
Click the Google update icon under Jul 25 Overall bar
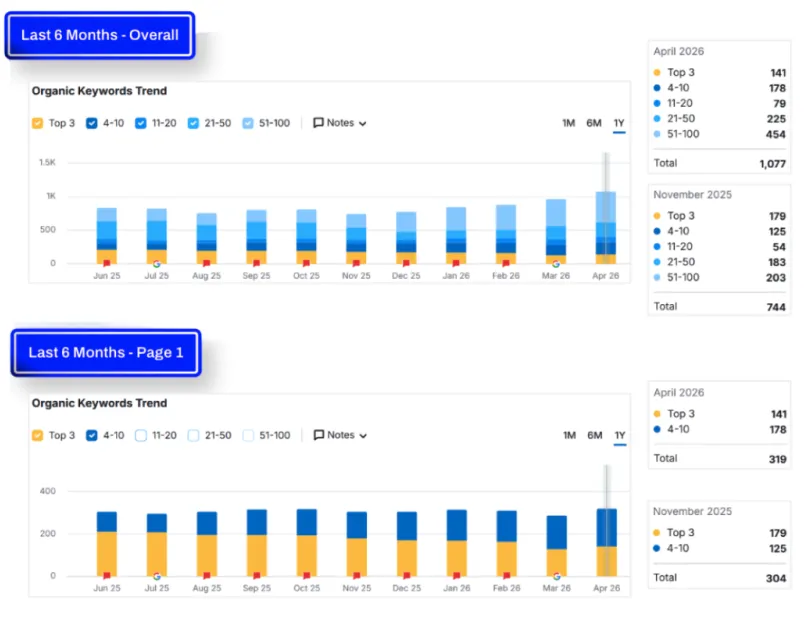157,264
